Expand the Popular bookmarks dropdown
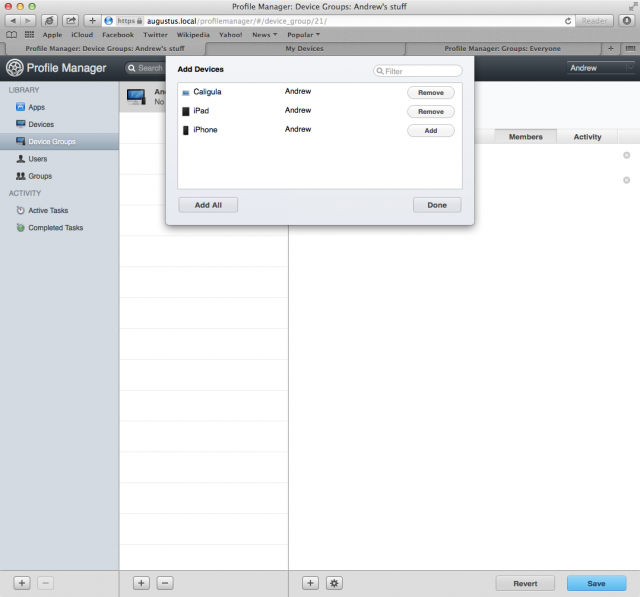This screenshot has height=597, width=640. coord(303,35)
